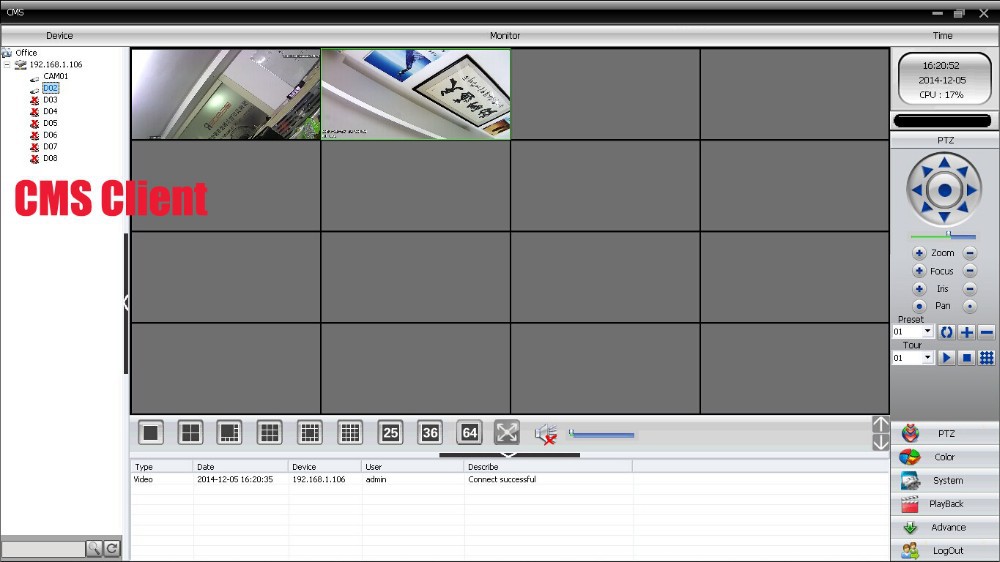Open PlayBack
Screen dimensions: 1000x562
click(x=945, y=504)
